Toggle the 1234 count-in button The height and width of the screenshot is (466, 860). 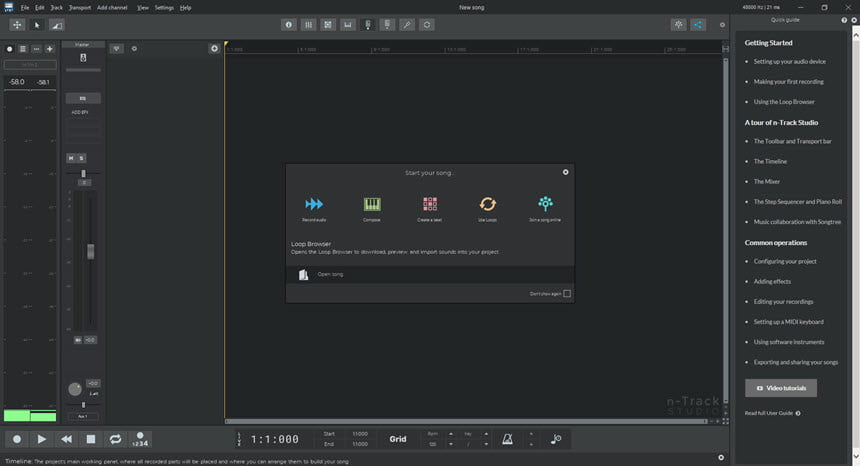coord(140,439)
